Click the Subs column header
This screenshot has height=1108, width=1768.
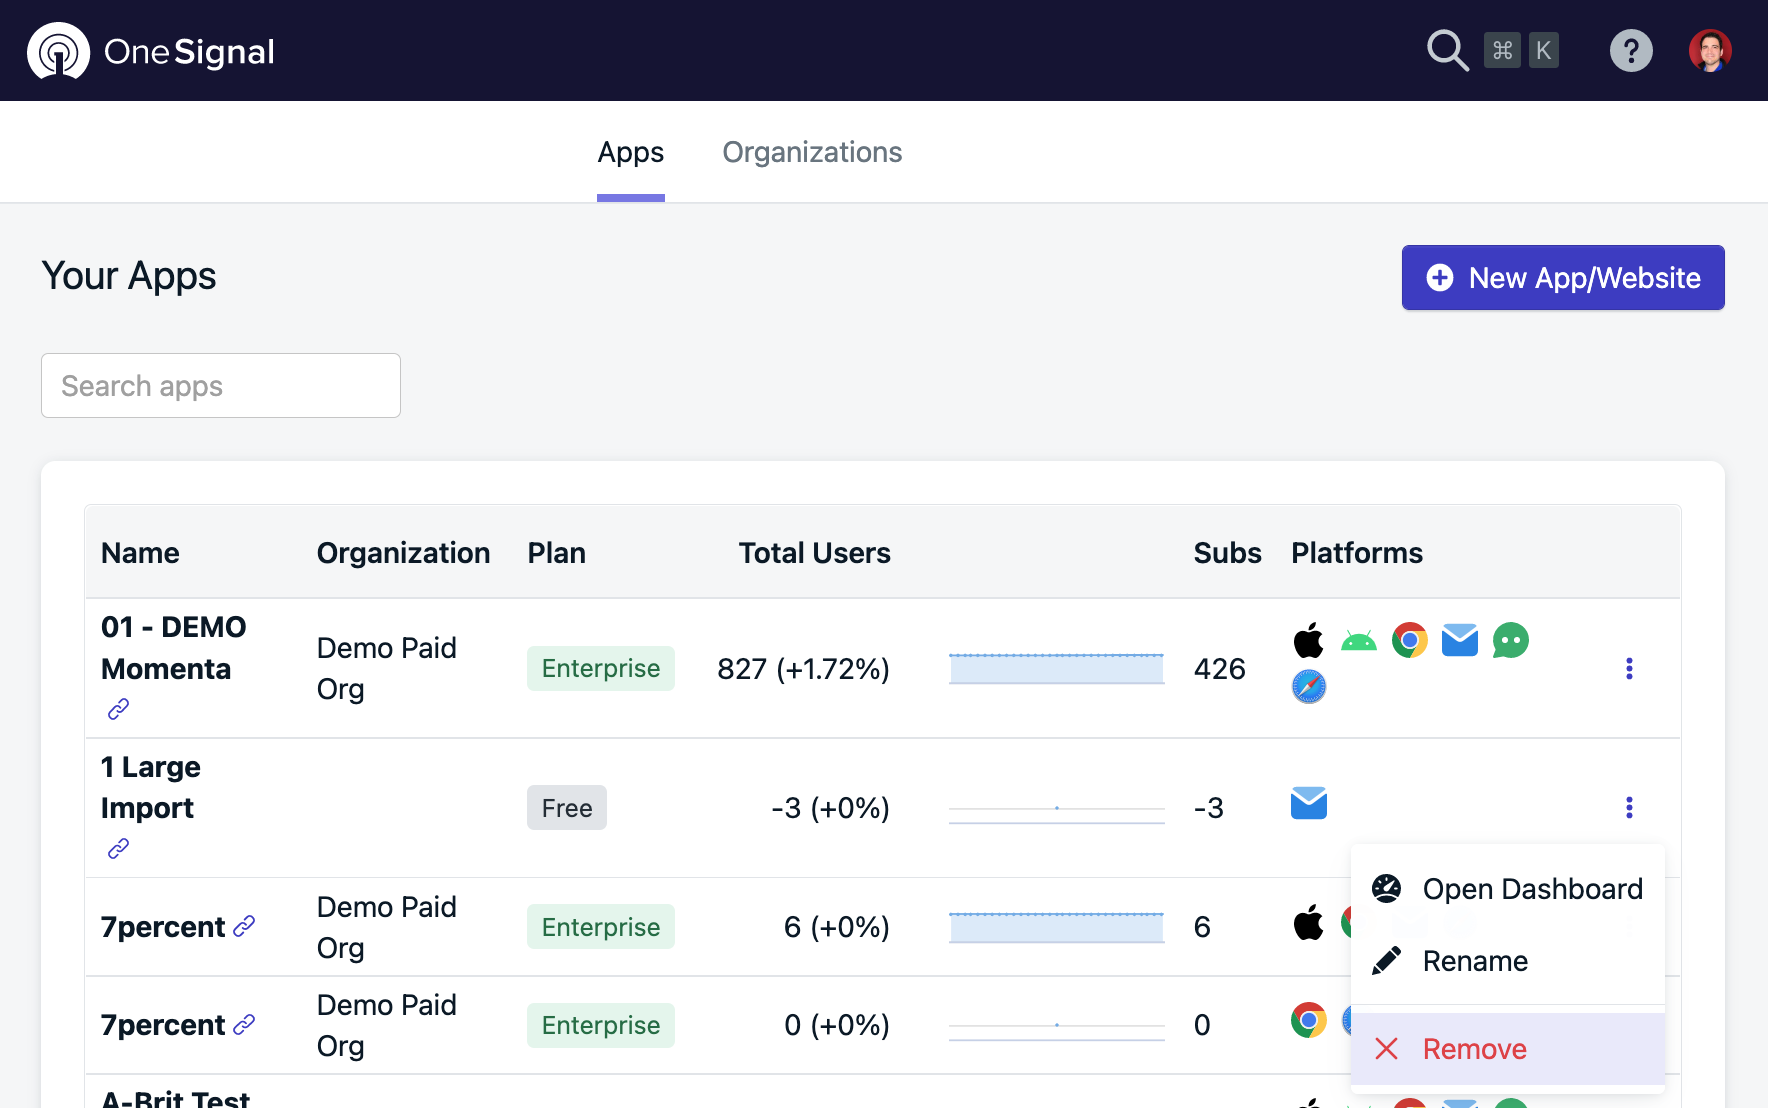pos(1227,553)
